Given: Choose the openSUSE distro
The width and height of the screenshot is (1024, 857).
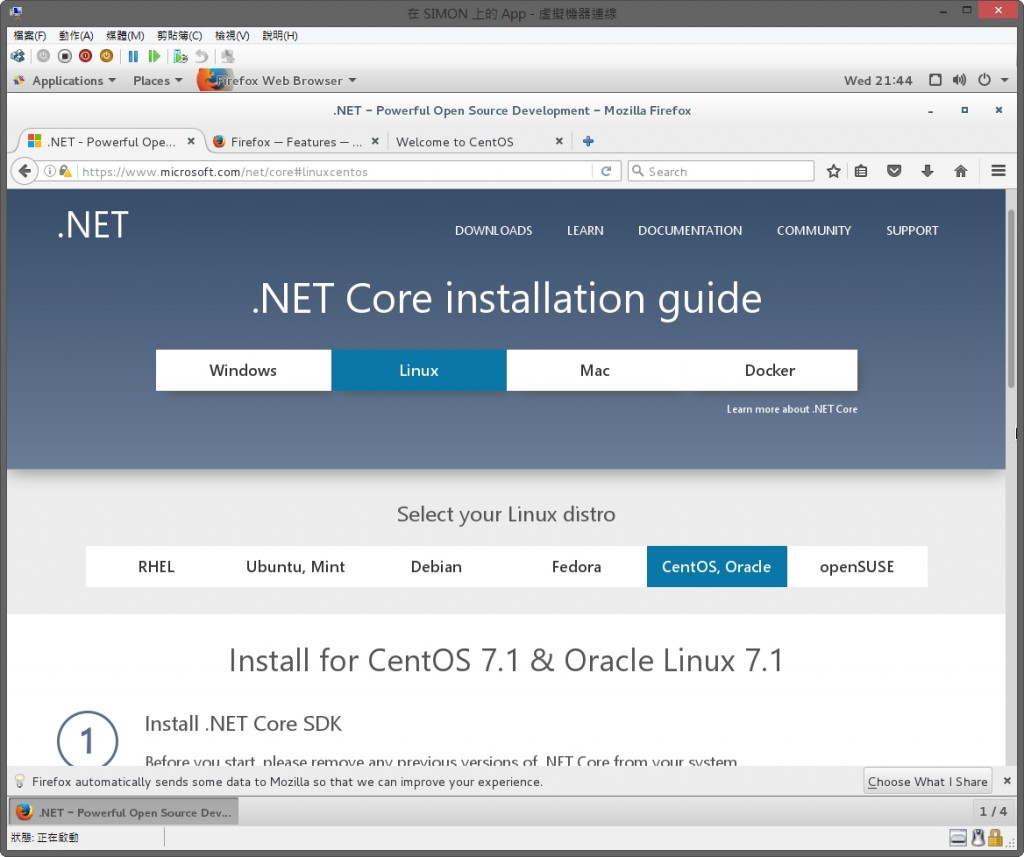Looking at the screenshot, I should [x=857, y=566].
